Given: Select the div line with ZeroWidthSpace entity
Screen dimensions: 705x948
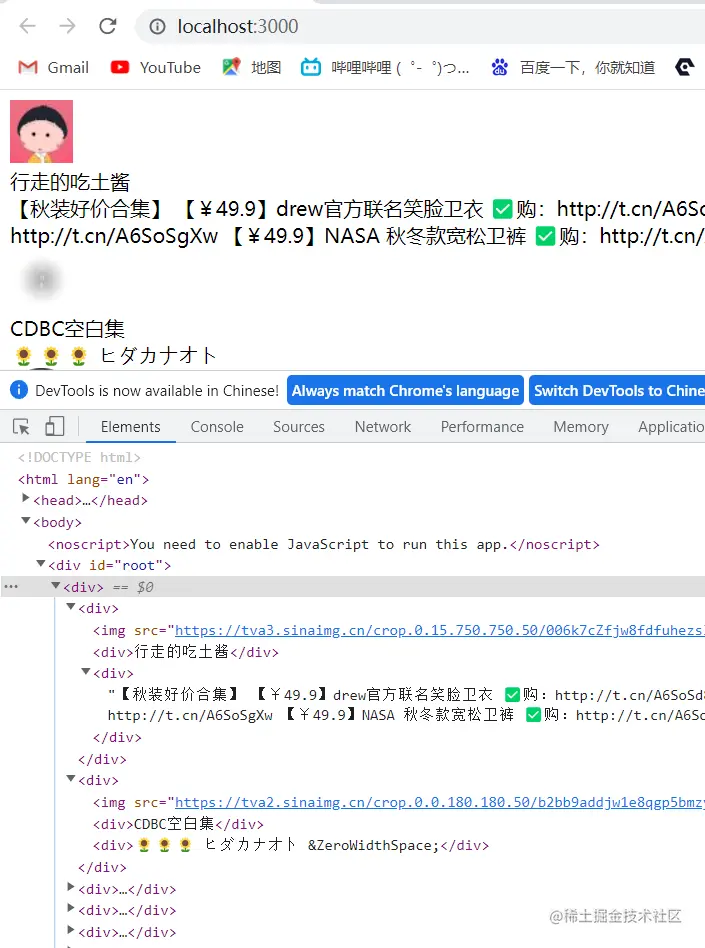Looking at the screenshot, I should (291, 845).
